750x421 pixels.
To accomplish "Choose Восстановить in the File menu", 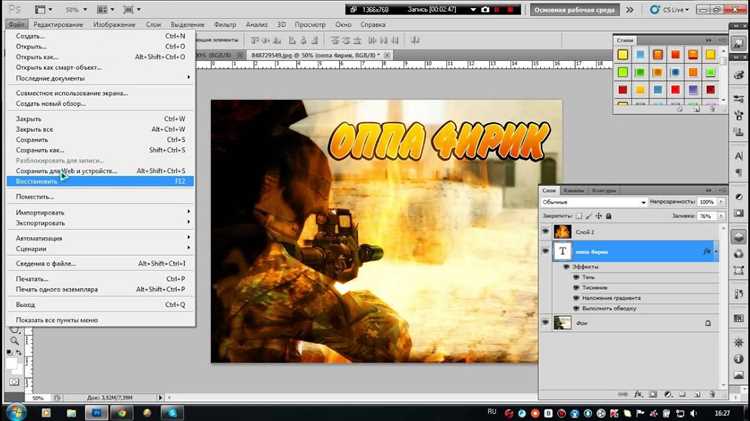I will pyautogui.click(x=100, y=181).
